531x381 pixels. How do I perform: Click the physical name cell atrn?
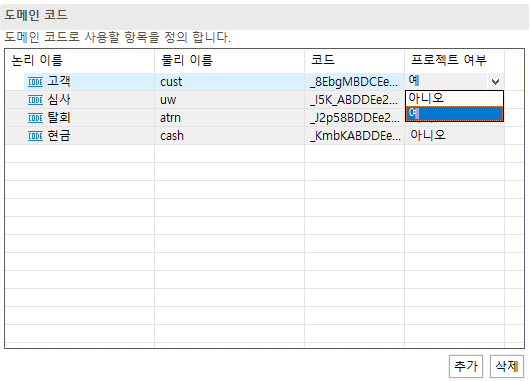click(229, 118)
